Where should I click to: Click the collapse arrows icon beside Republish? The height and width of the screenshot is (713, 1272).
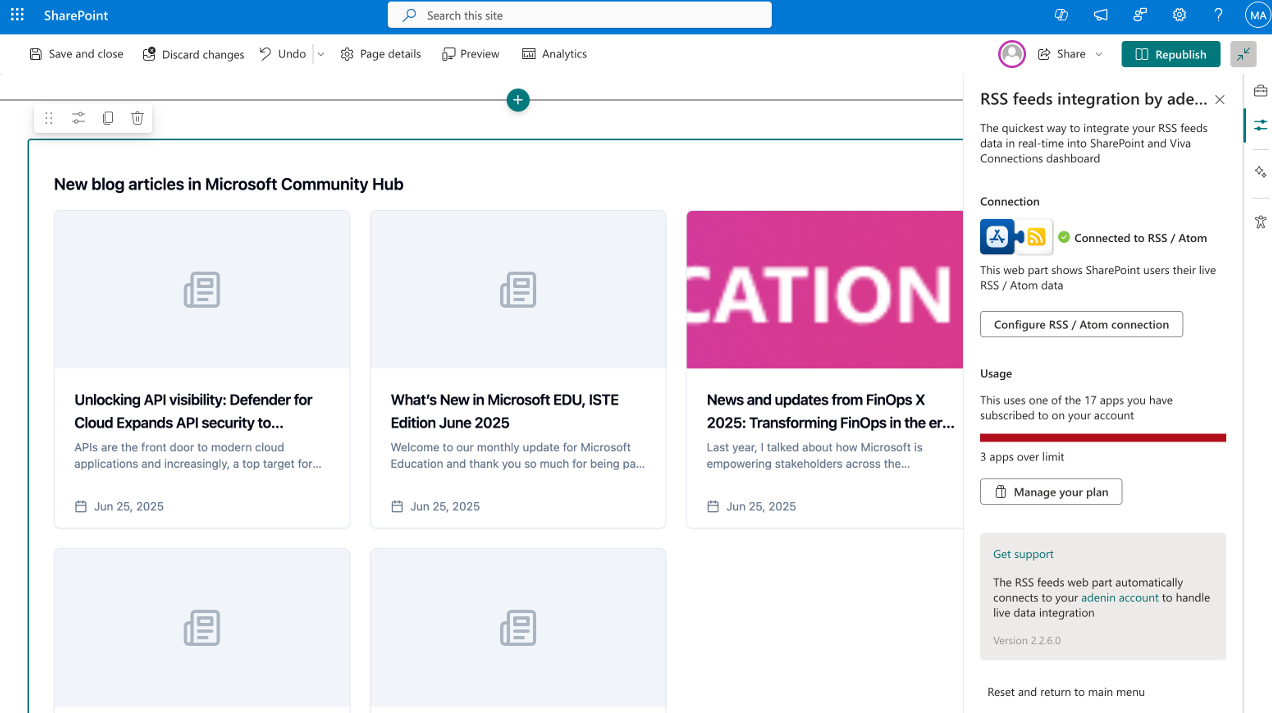1243,54
